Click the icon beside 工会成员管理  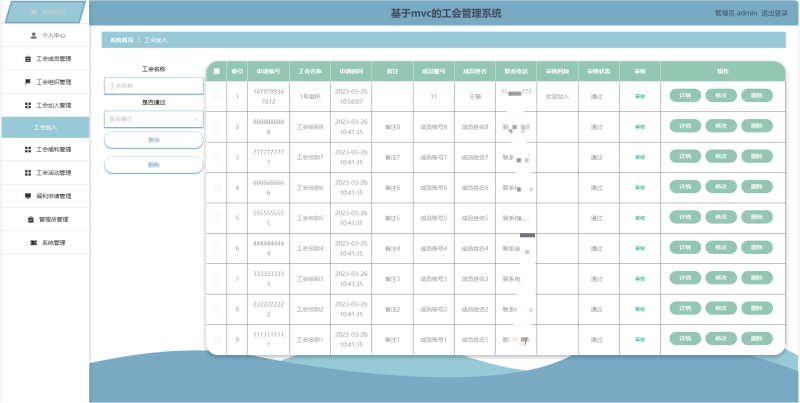[28, 59]
